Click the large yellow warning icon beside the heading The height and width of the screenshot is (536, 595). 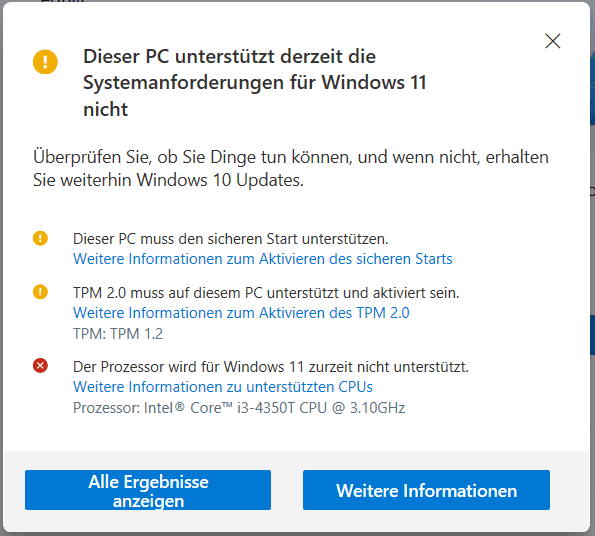click(45, 61)
